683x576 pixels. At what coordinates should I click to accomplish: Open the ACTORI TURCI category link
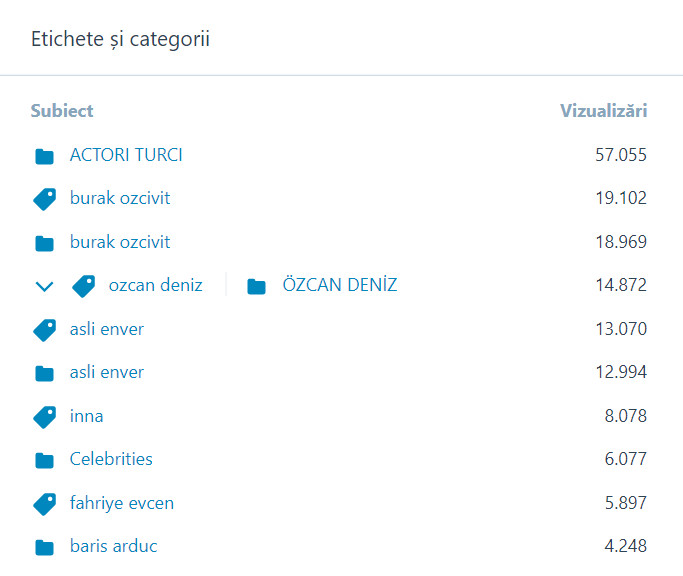click(126, 155)
